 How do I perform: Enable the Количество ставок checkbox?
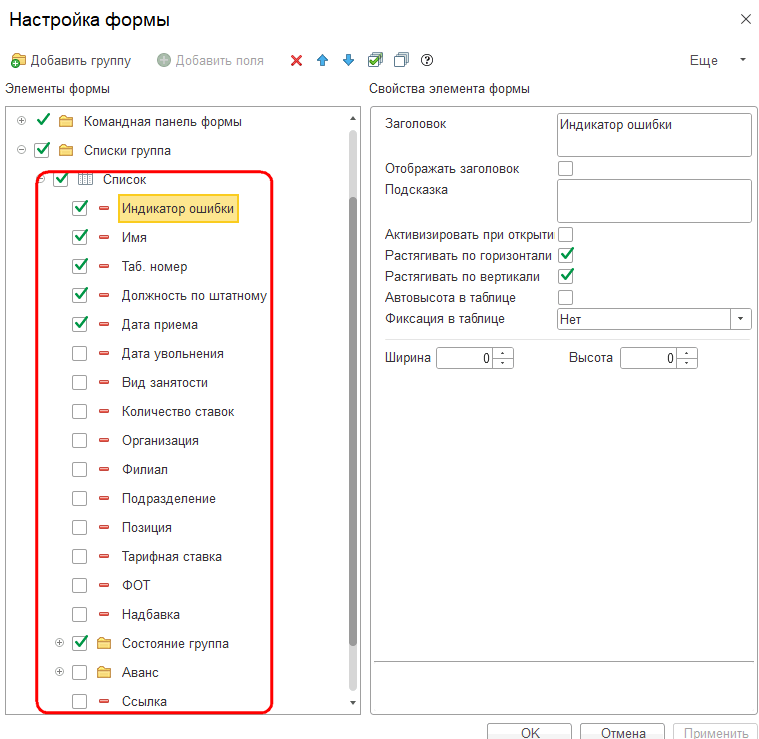point(79,411)
